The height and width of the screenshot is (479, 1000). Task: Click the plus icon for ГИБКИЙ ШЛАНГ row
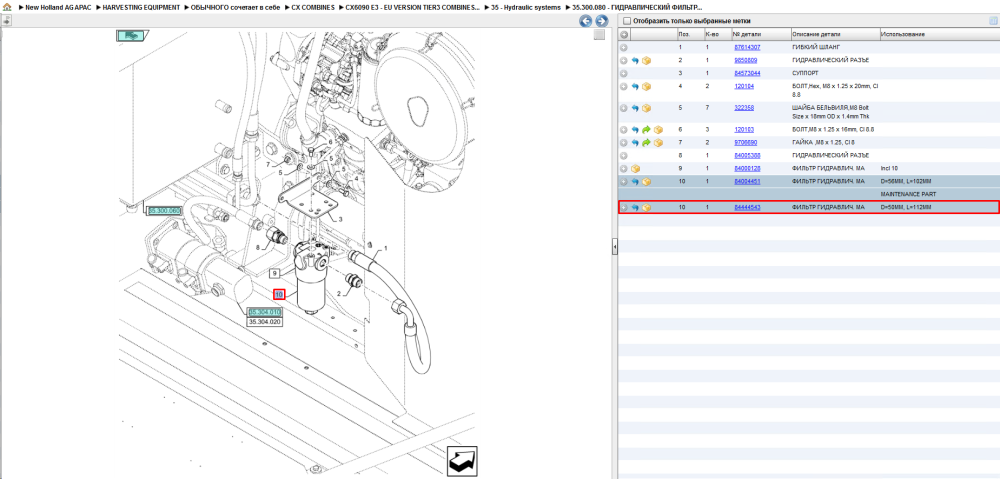(x=624, y=47)
